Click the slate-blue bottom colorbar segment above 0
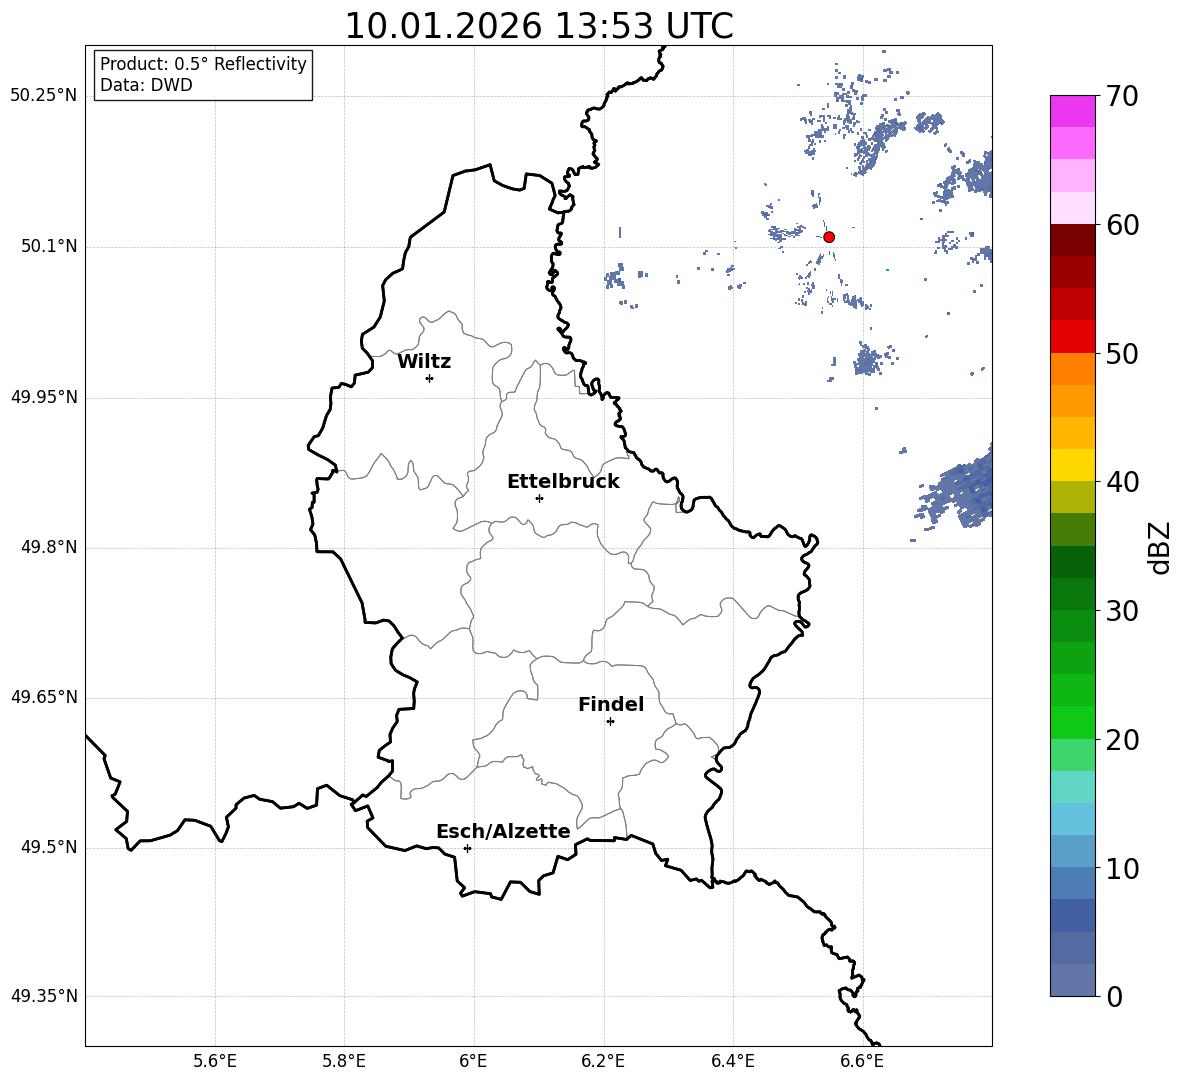Viewport: 1184px width, 1081px height. coord(1073,980)
